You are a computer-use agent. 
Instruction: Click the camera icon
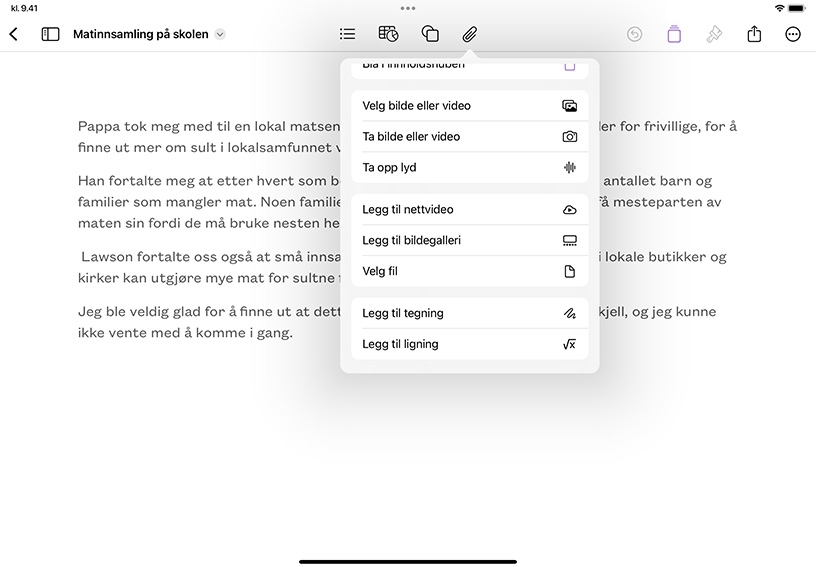coord(570,136)
